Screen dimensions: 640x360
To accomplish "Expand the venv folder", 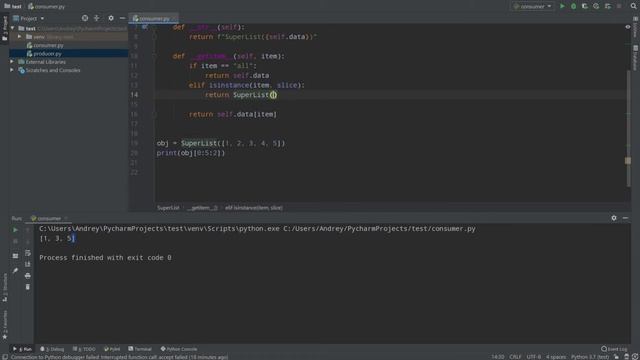I will point(19,37).
